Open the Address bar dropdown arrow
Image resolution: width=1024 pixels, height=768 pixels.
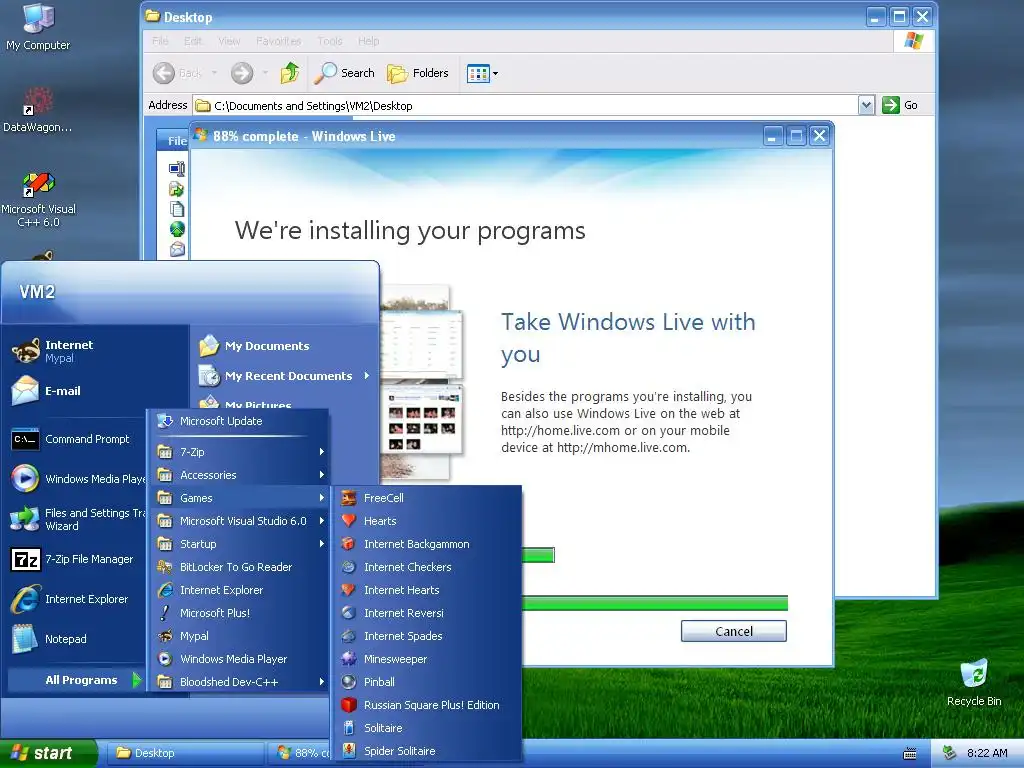pyautogui.click(x=866, y=105)
